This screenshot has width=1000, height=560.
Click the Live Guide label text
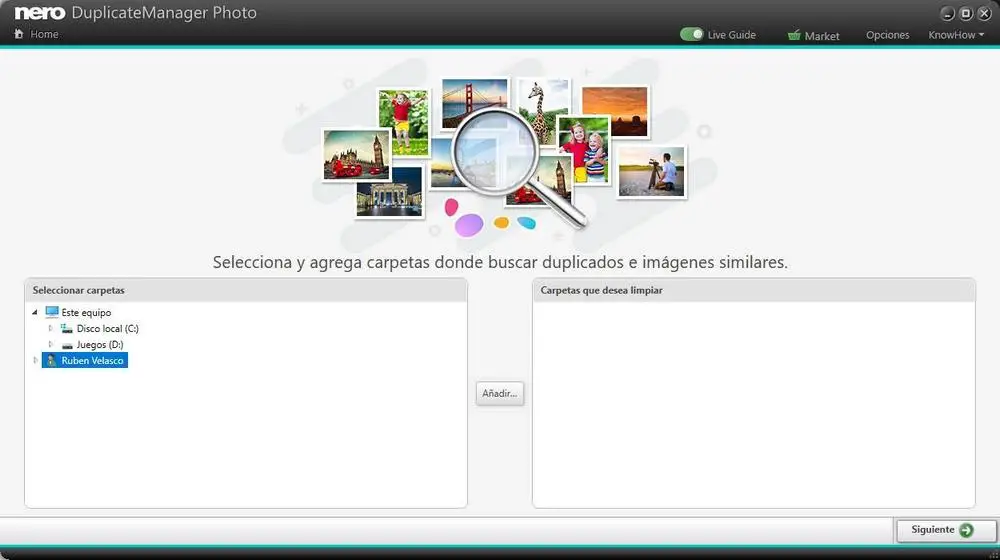(732, 35)
